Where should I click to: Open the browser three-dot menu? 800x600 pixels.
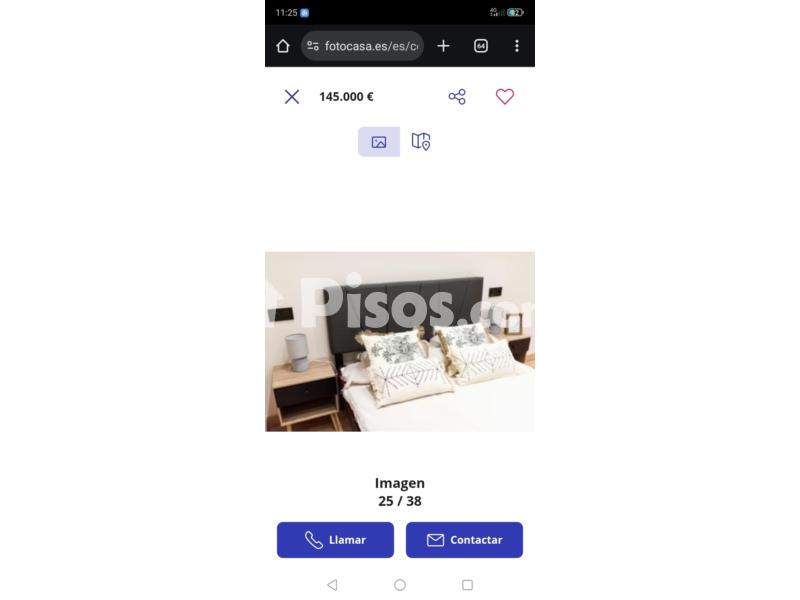pos(517,46)
